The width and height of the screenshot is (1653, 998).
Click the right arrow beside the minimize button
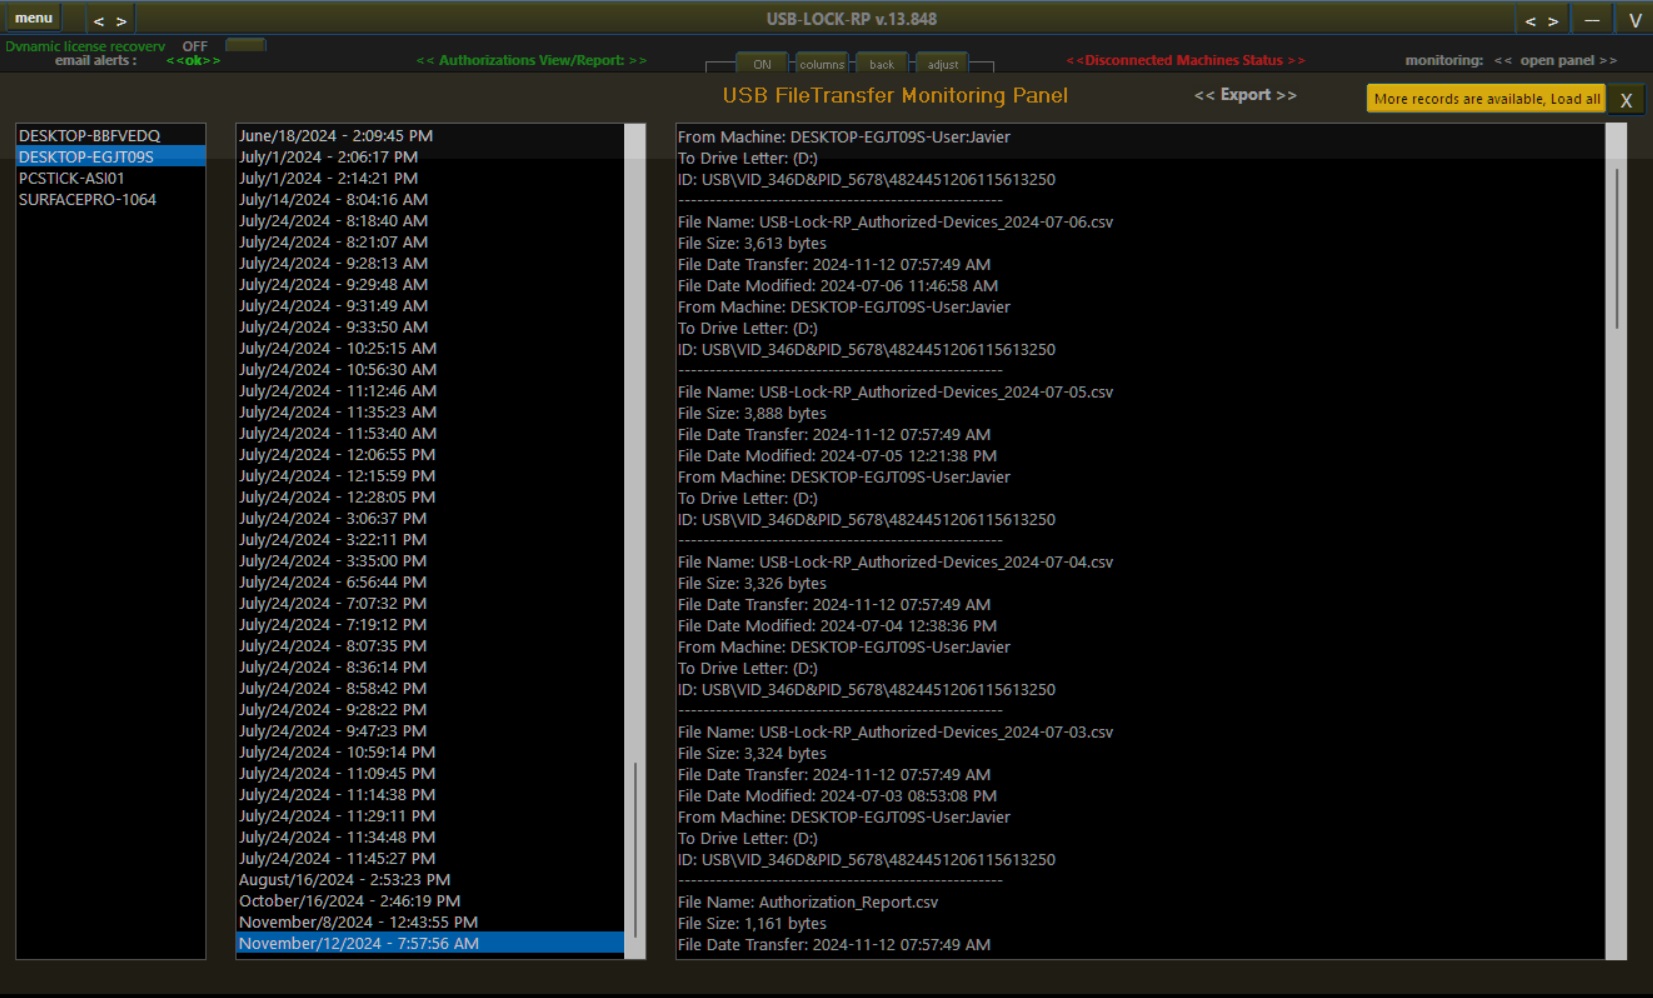pos(1553,21)
